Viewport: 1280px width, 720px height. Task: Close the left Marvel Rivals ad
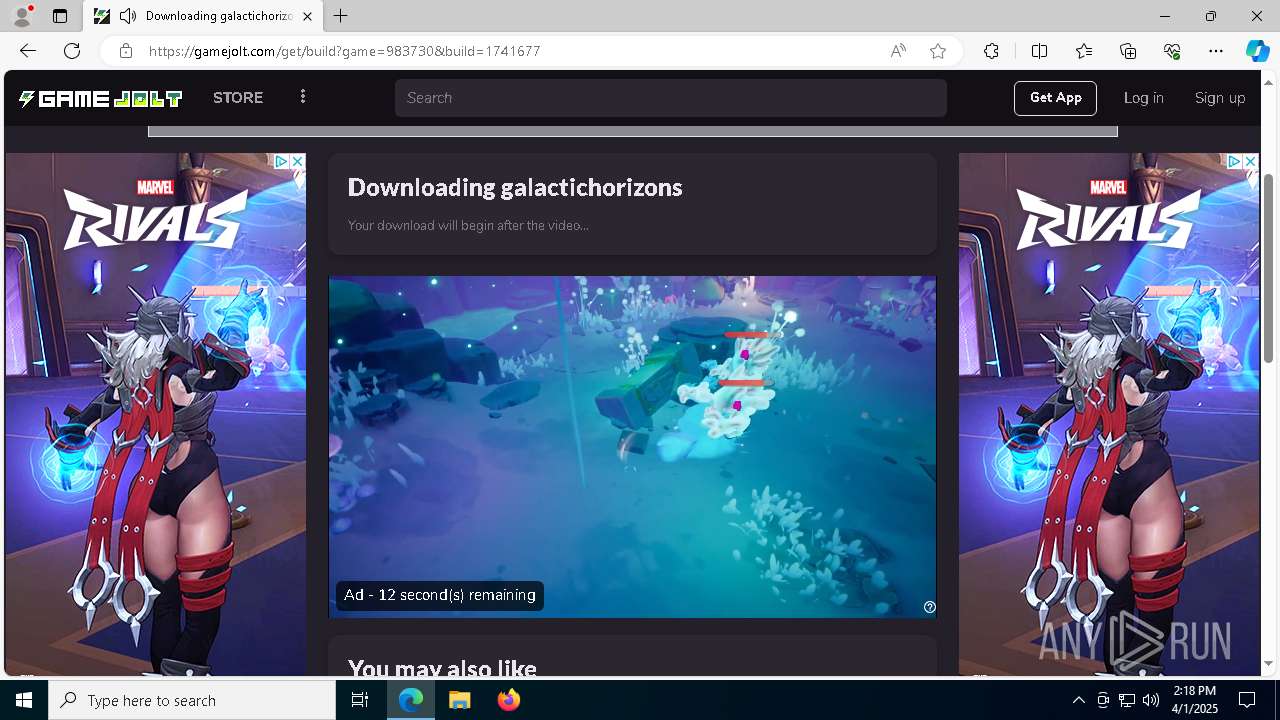click(297, 161)
